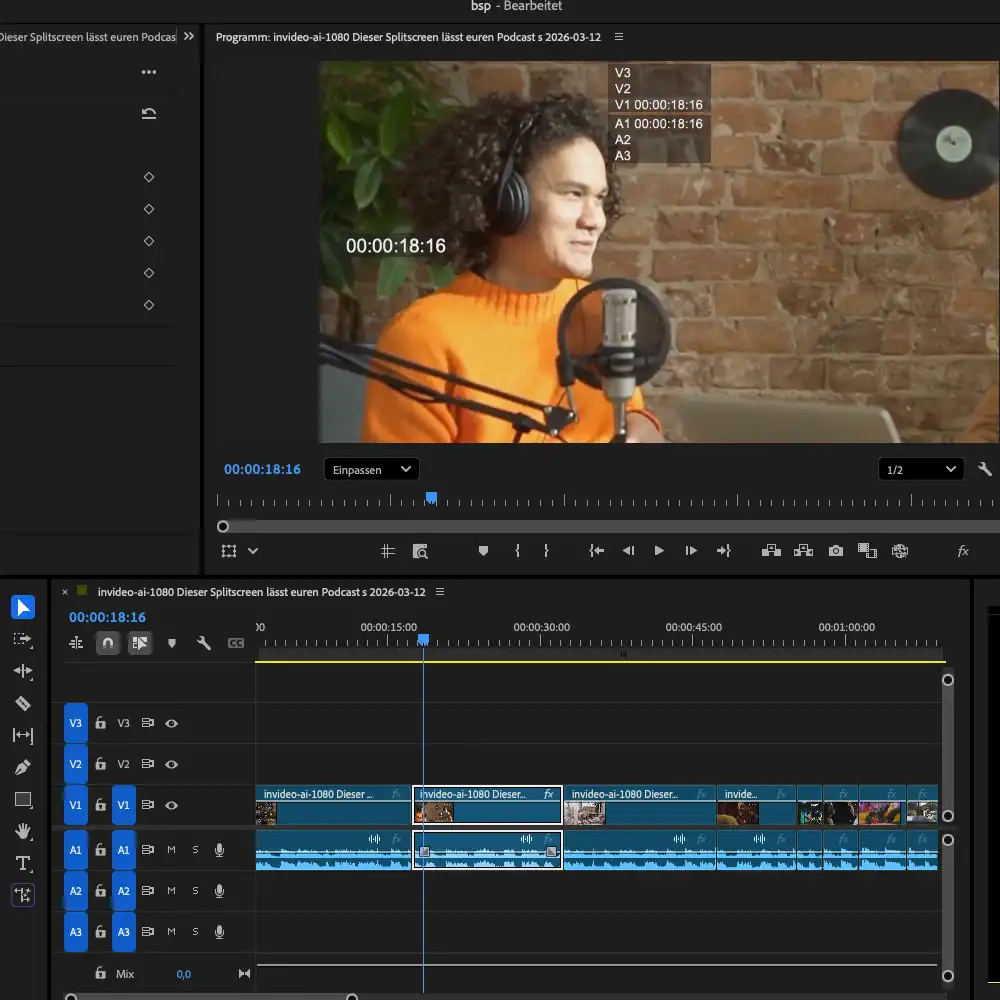Enable the voice-over record mic on track A1
The image size is (1000, 1000).
pyautogui.click(x=219, y=849)
